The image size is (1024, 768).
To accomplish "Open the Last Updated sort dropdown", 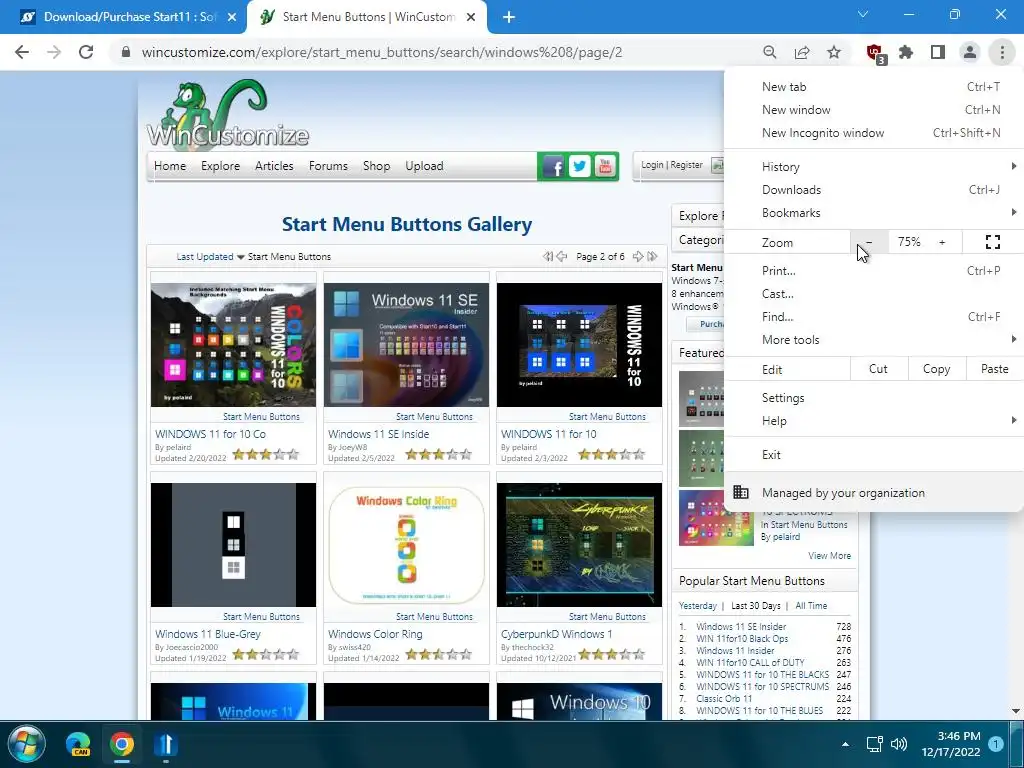I will (x=210, y=257).
